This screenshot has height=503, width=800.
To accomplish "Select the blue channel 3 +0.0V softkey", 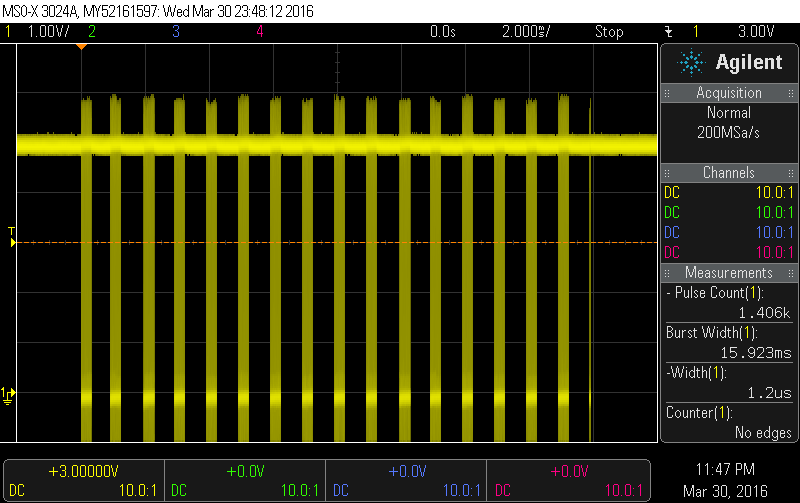I will [x=405, y=479].
